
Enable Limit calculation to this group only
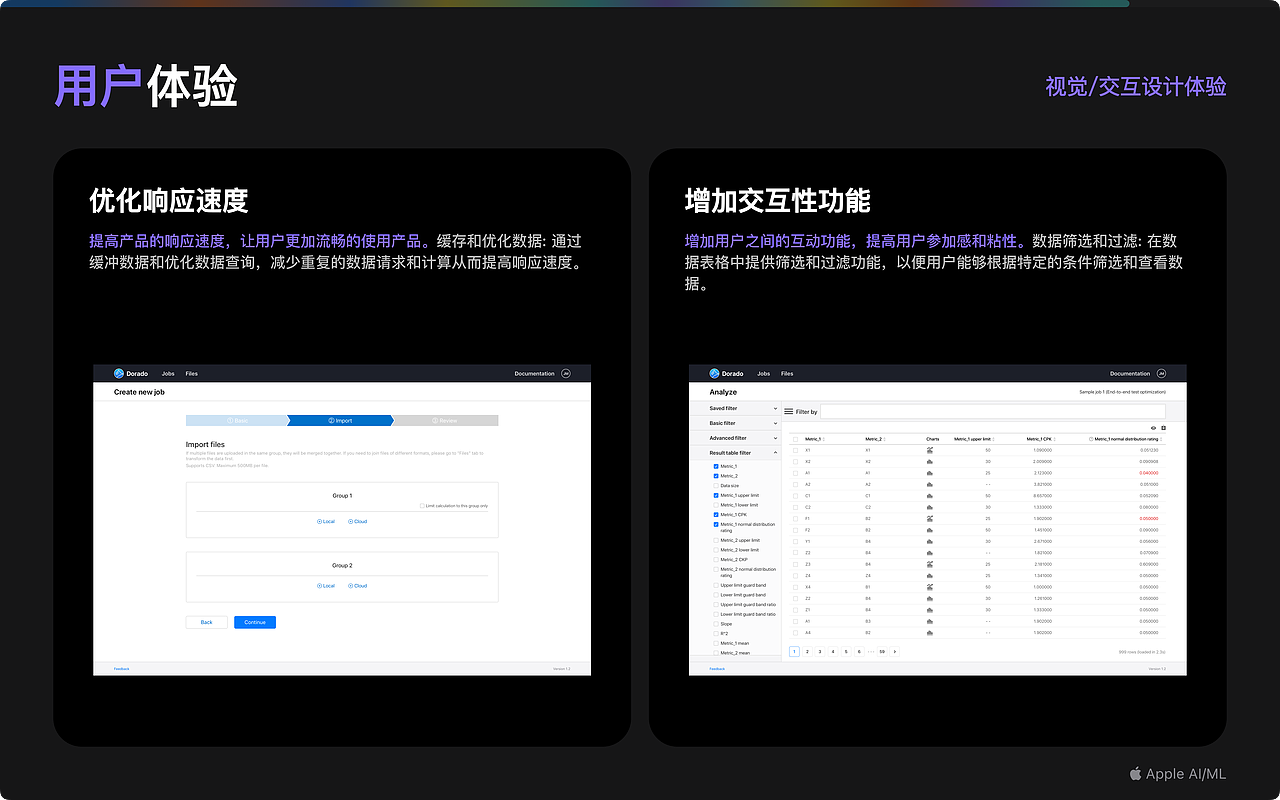click(422, 506)
